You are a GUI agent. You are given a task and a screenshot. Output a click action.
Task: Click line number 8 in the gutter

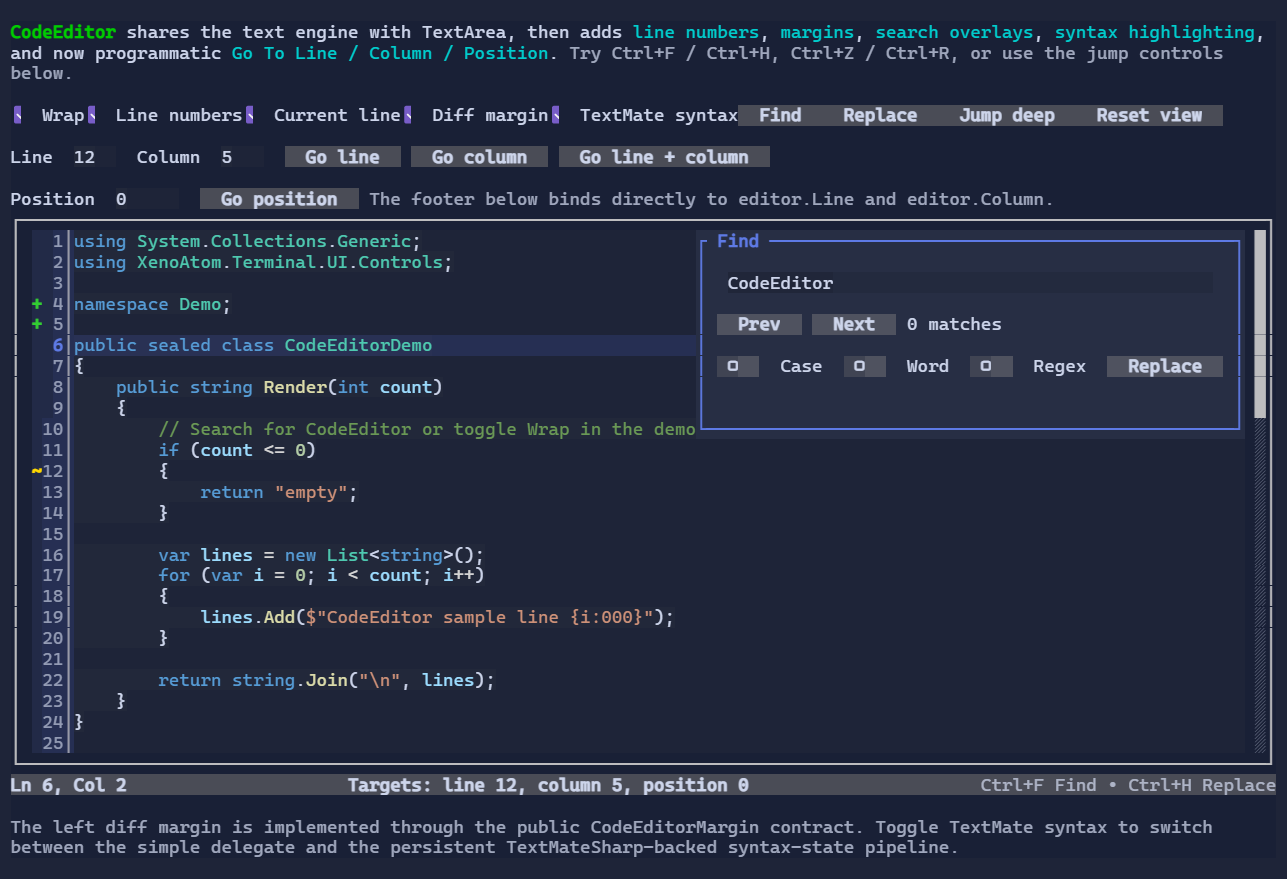point(58,387)
